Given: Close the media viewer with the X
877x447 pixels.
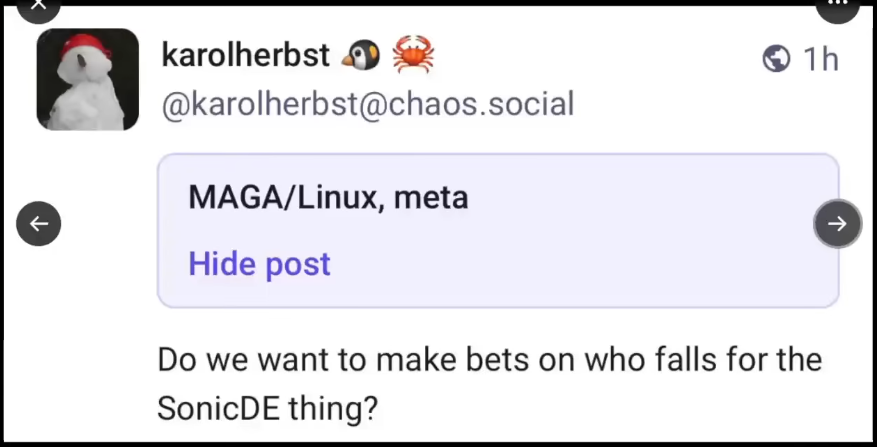Looking at the screenshot, I should (x=39, y=6).
